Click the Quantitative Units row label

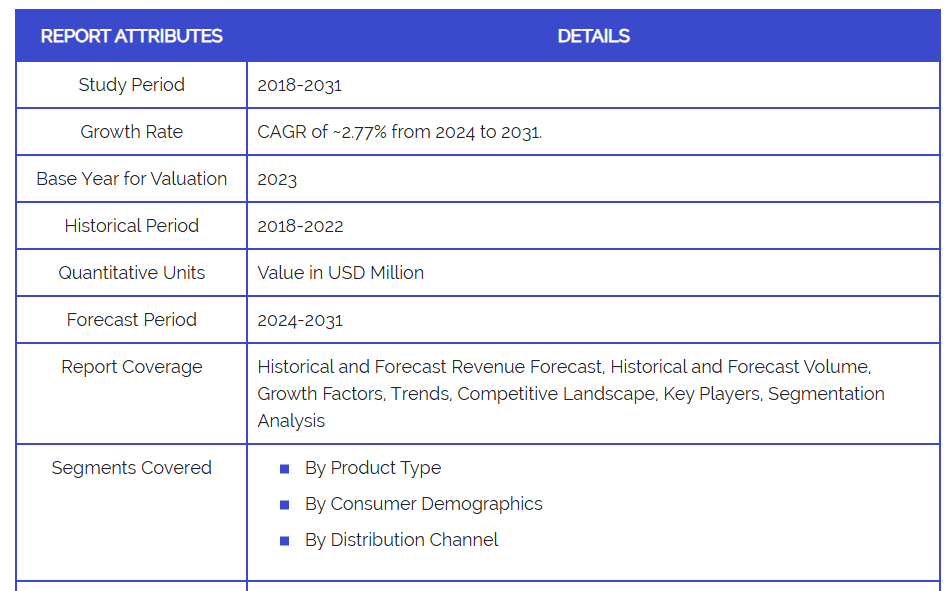(131, 273)
